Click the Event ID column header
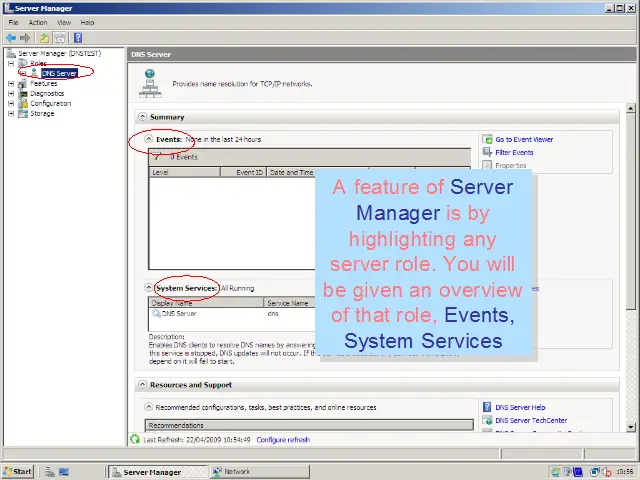This screenshot has height=480, width=640. (244, 172)
